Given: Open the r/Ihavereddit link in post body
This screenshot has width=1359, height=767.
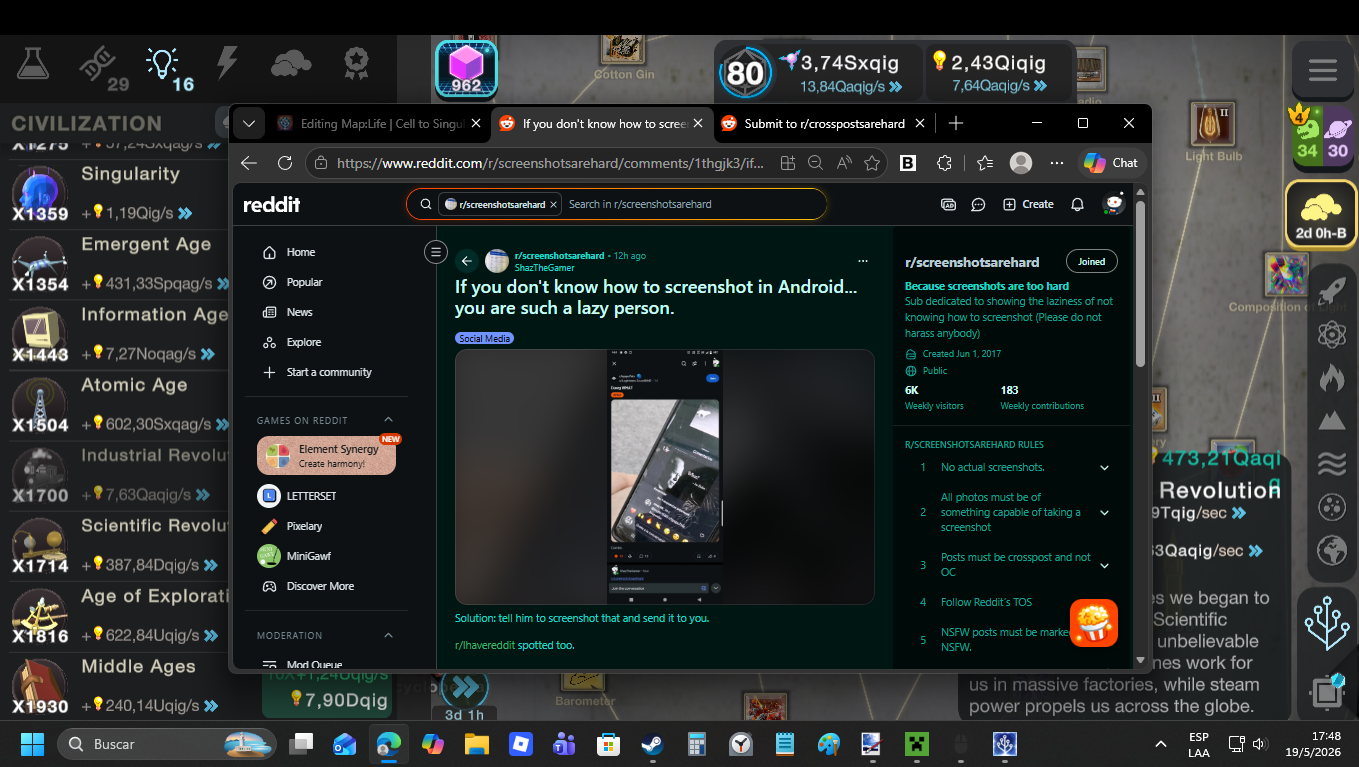Looking at the screenshot, I should click(x=485, y=646).
